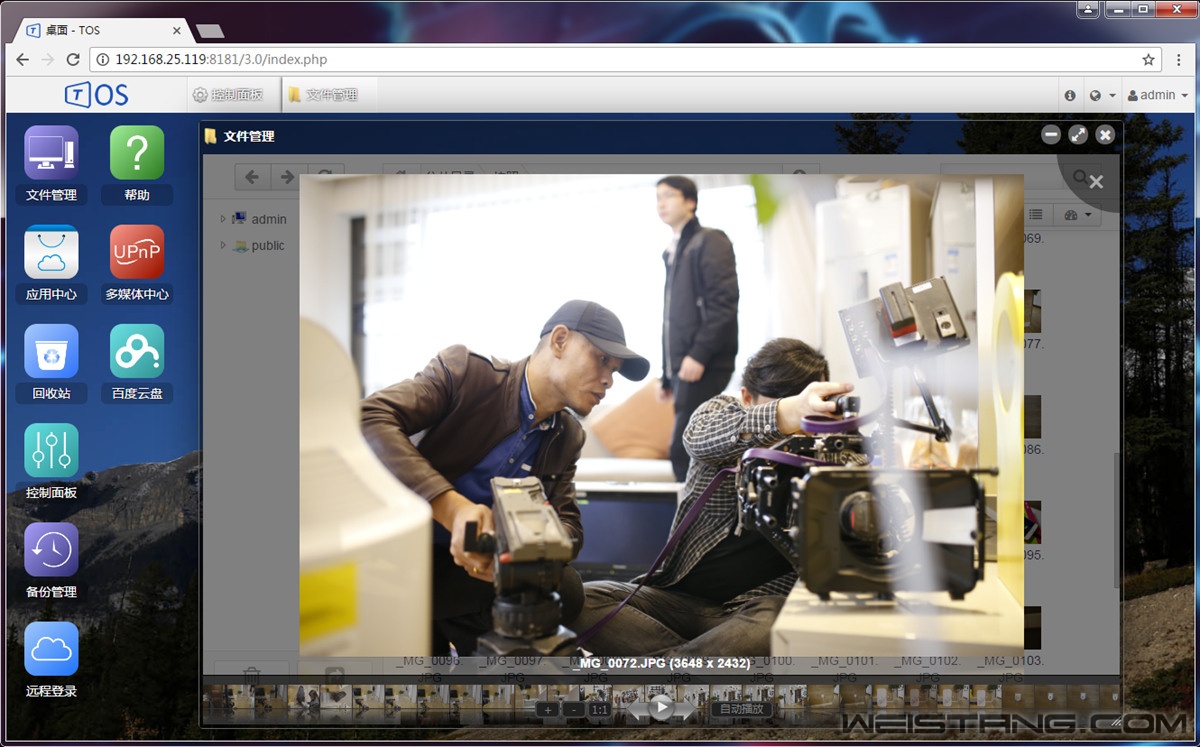1200x747 pixels.
Task: Go back in the browser
Action: (x=23, y=60)
